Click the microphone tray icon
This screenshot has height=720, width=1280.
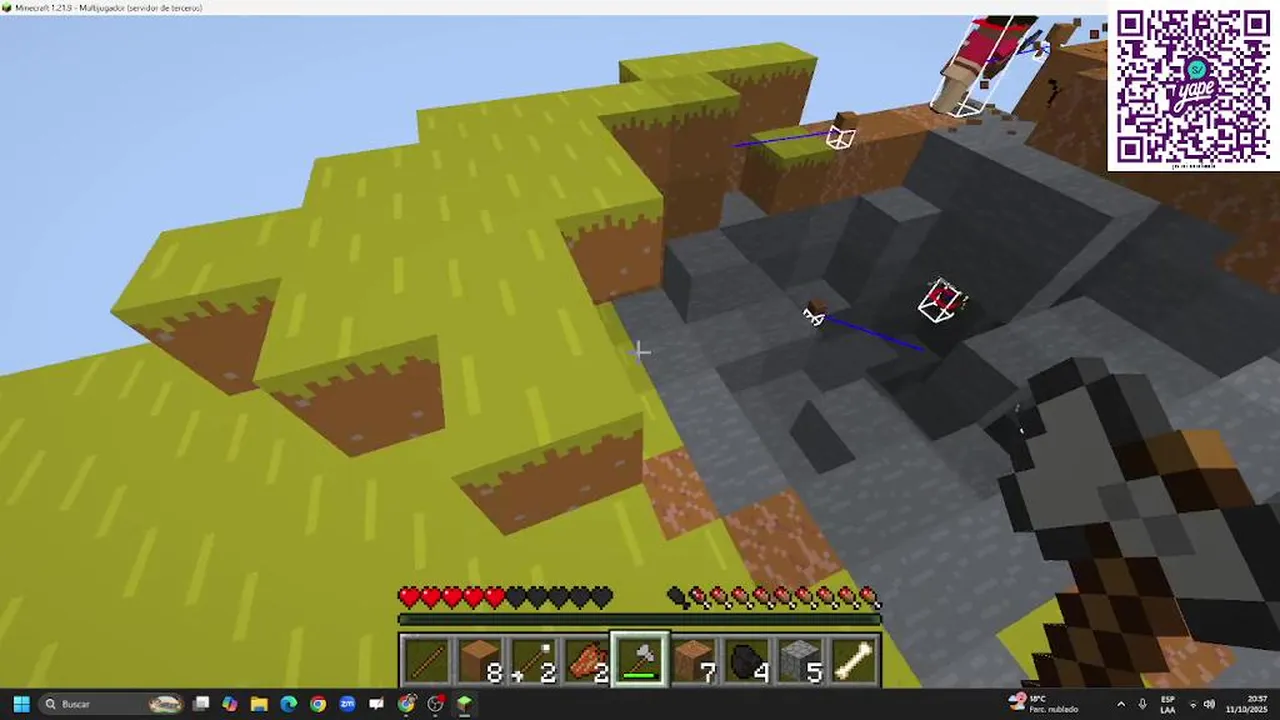click(1142, 704)
